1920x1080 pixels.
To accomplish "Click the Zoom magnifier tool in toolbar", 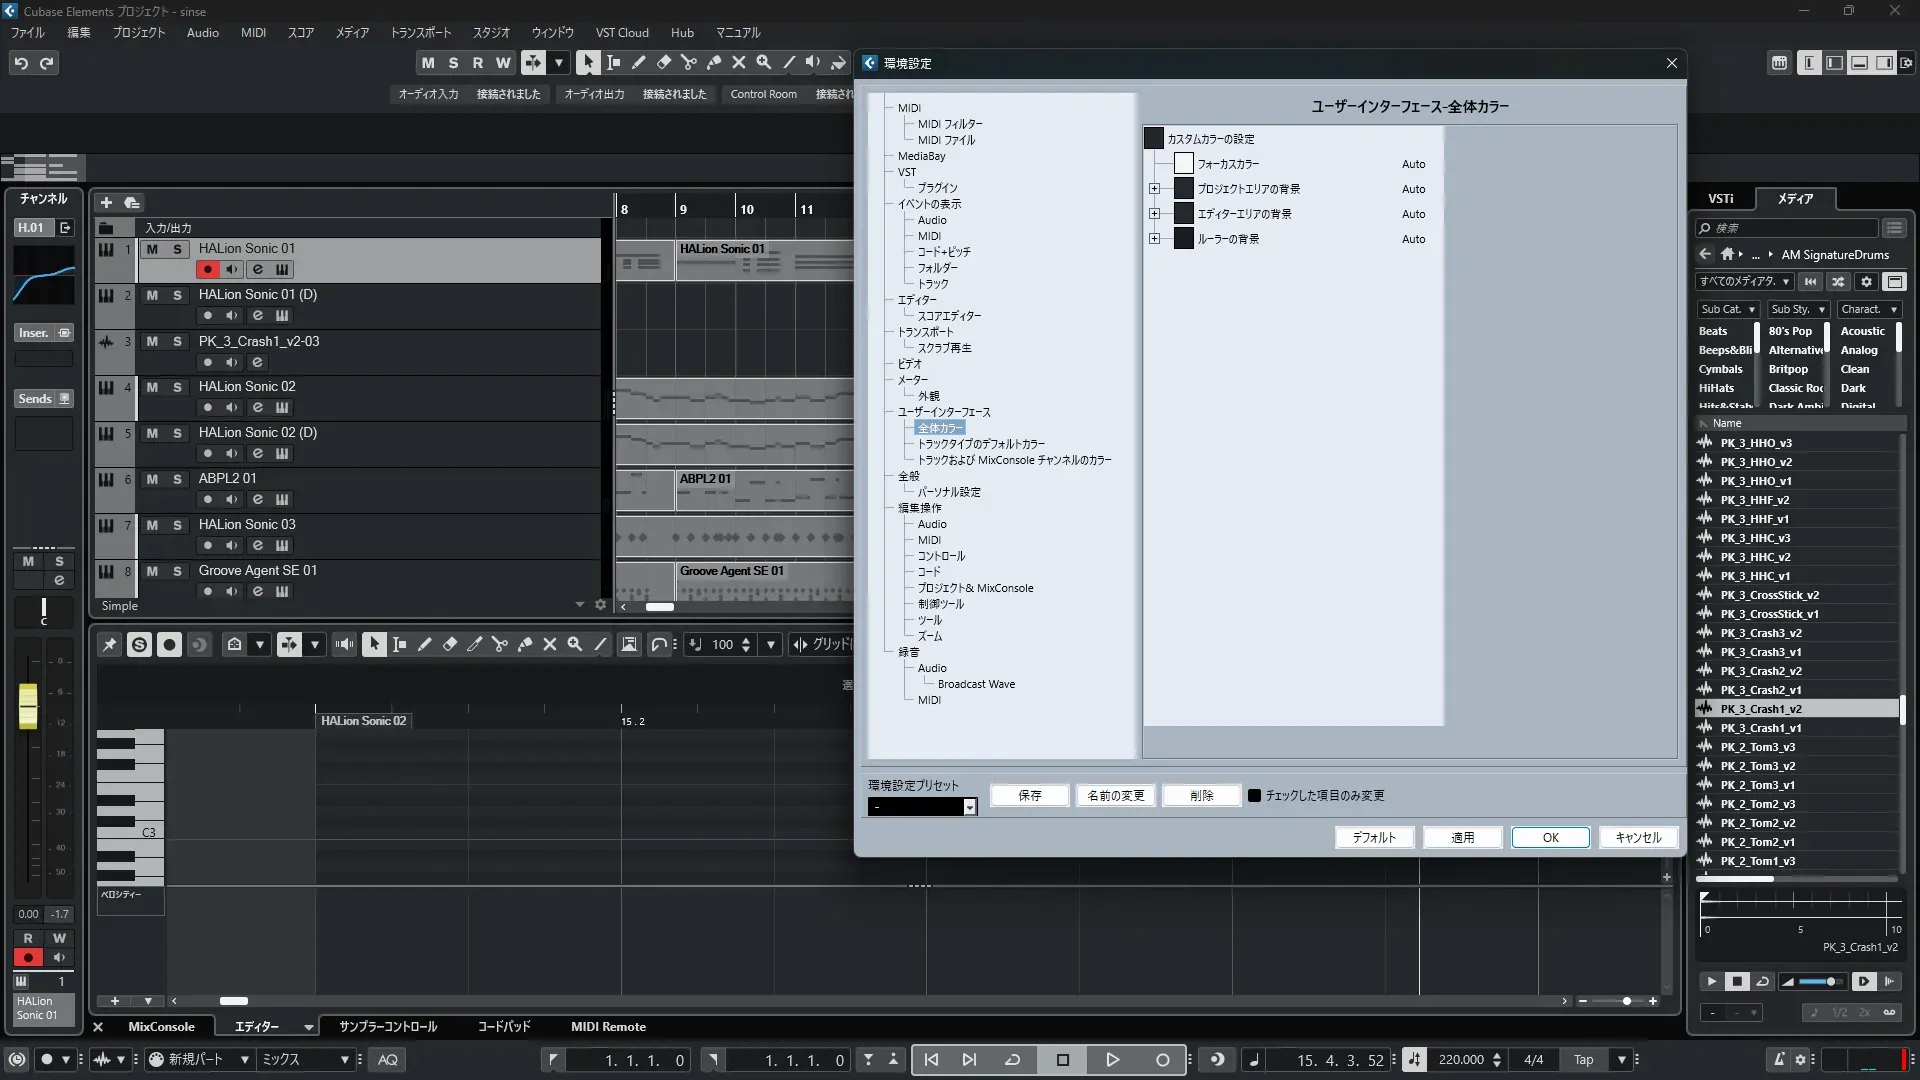I will pyautogui.click(x=764, y=63).
